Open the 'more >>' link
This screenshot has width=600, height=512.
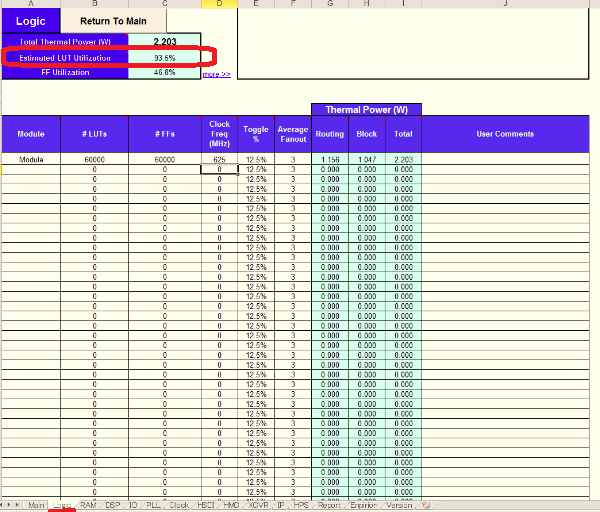pyautogui.click(x=216, y=74)
